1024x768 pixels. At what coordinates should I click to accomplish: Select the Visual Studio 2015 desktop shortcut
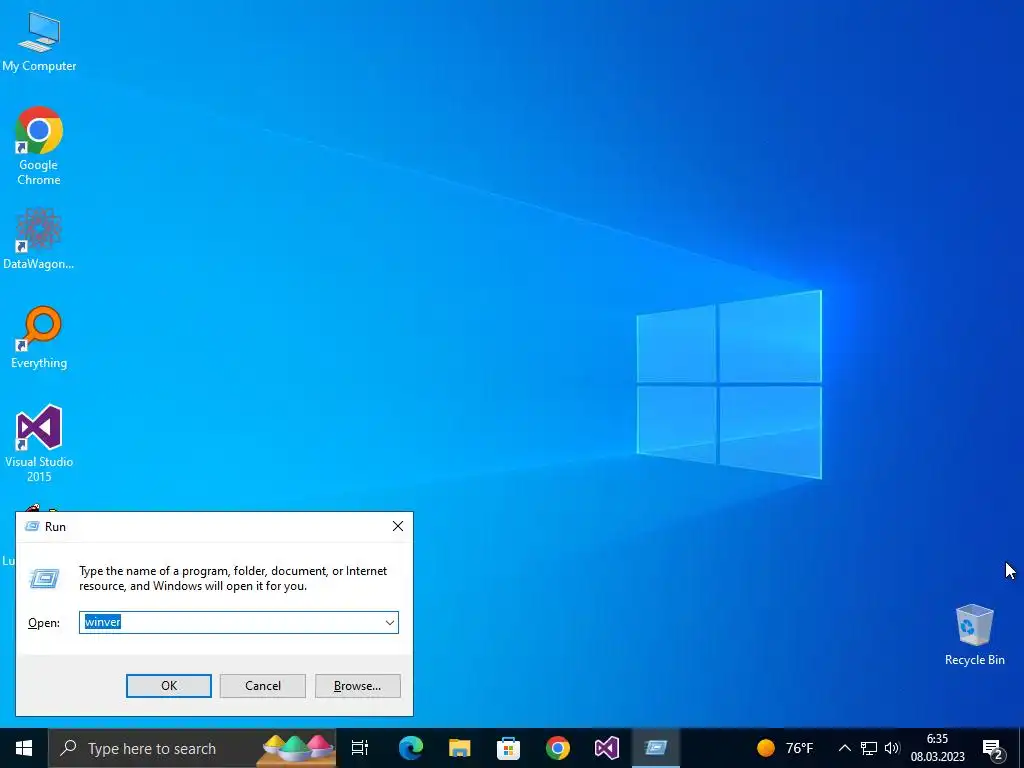39,443
